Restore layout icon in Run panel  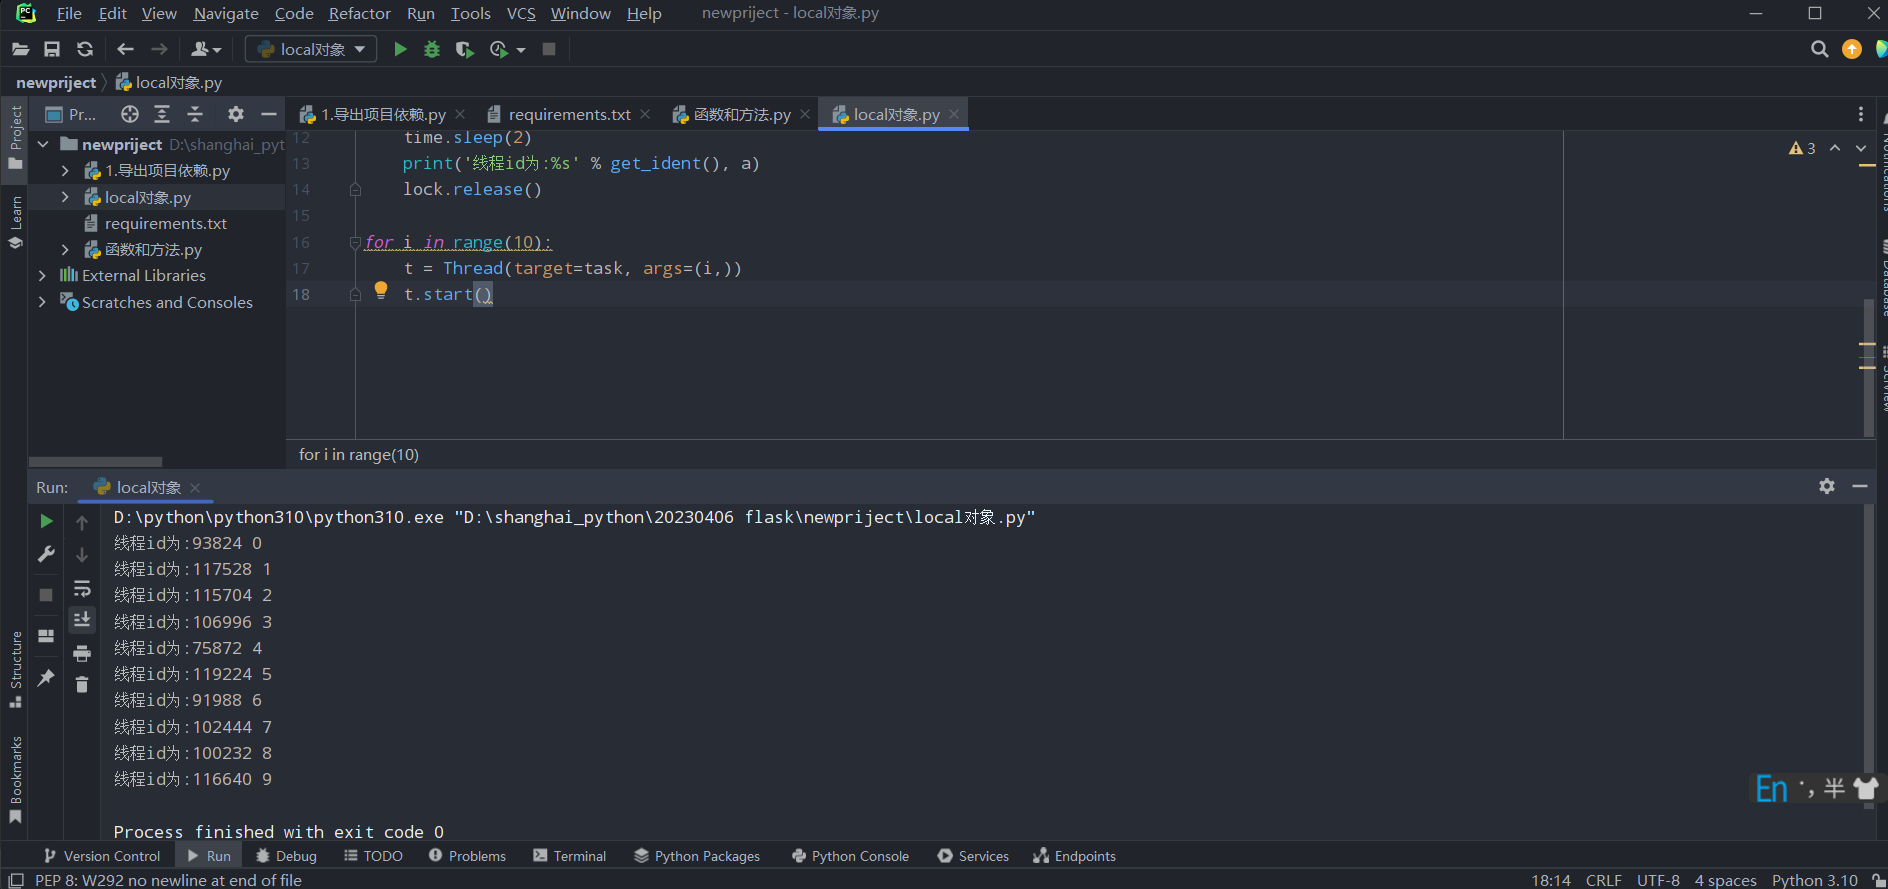coord(46,636)
